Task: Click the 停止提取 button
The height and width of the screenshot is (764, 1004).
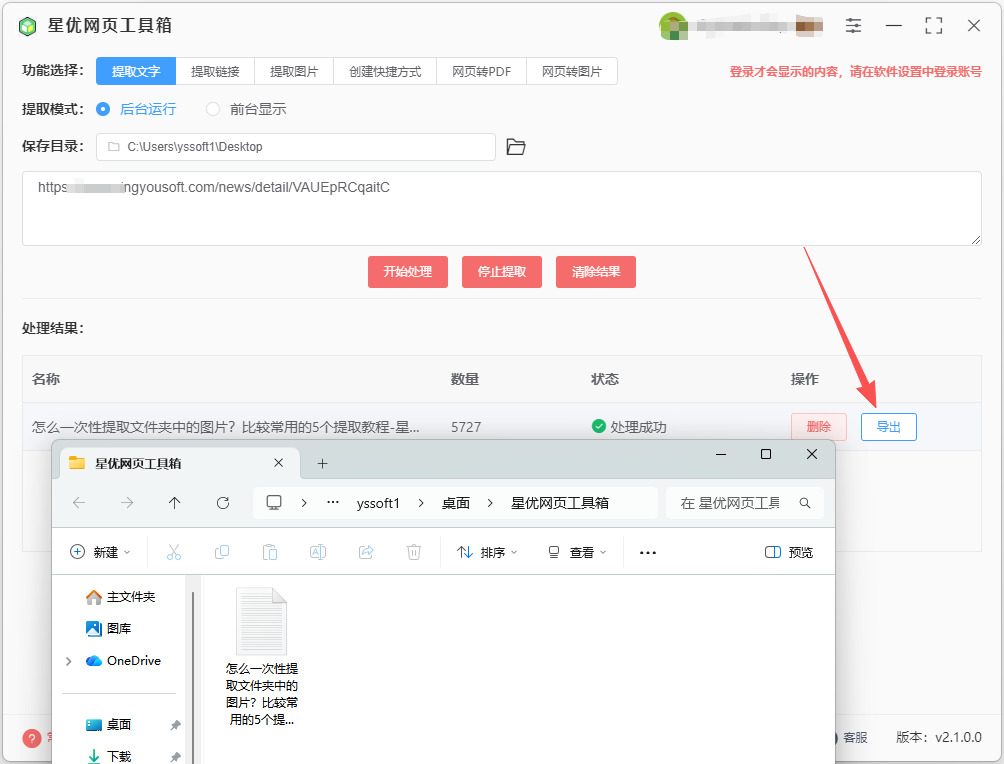Action: (x=501, y=272)
